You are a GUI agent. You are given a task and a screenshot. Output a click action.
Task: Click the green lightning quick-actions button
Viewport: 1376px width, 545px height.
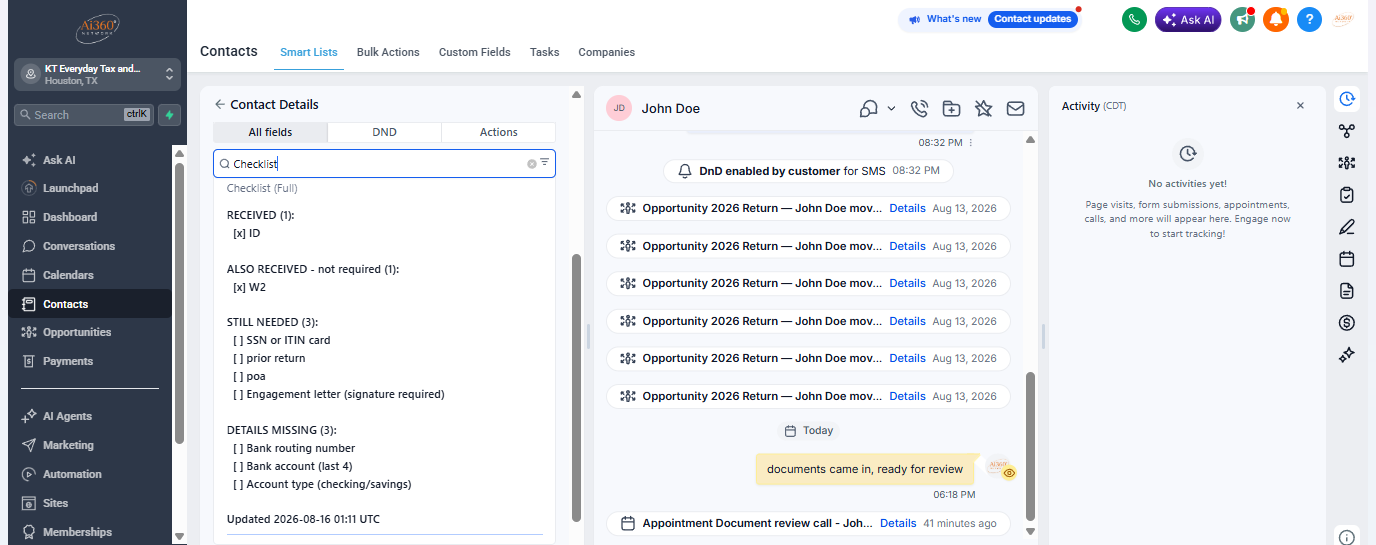coord(169,114)
